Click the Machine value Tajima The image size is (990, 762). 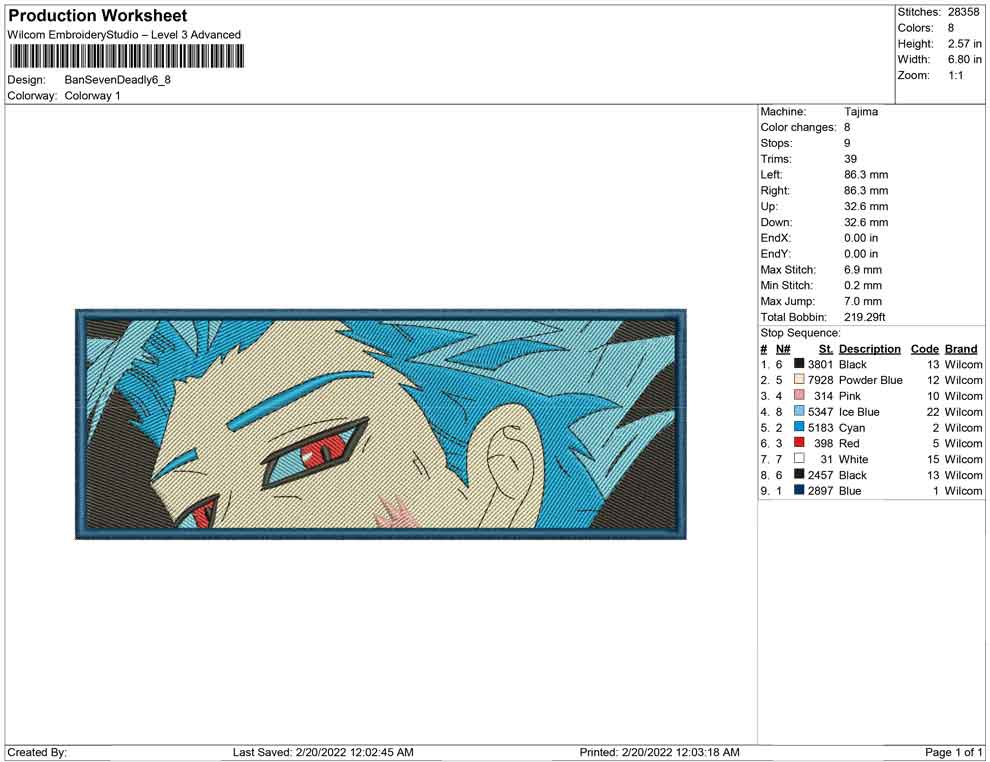coord(861,112)
